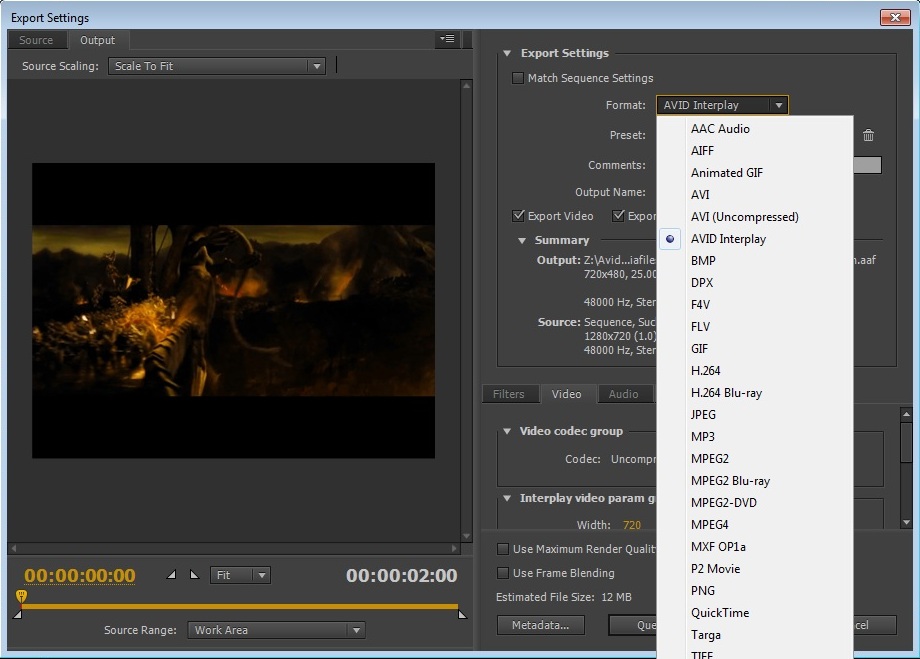920x659 pixels.
Task: Collapse the Interplay video param group
Action: [x=507, y=498]
